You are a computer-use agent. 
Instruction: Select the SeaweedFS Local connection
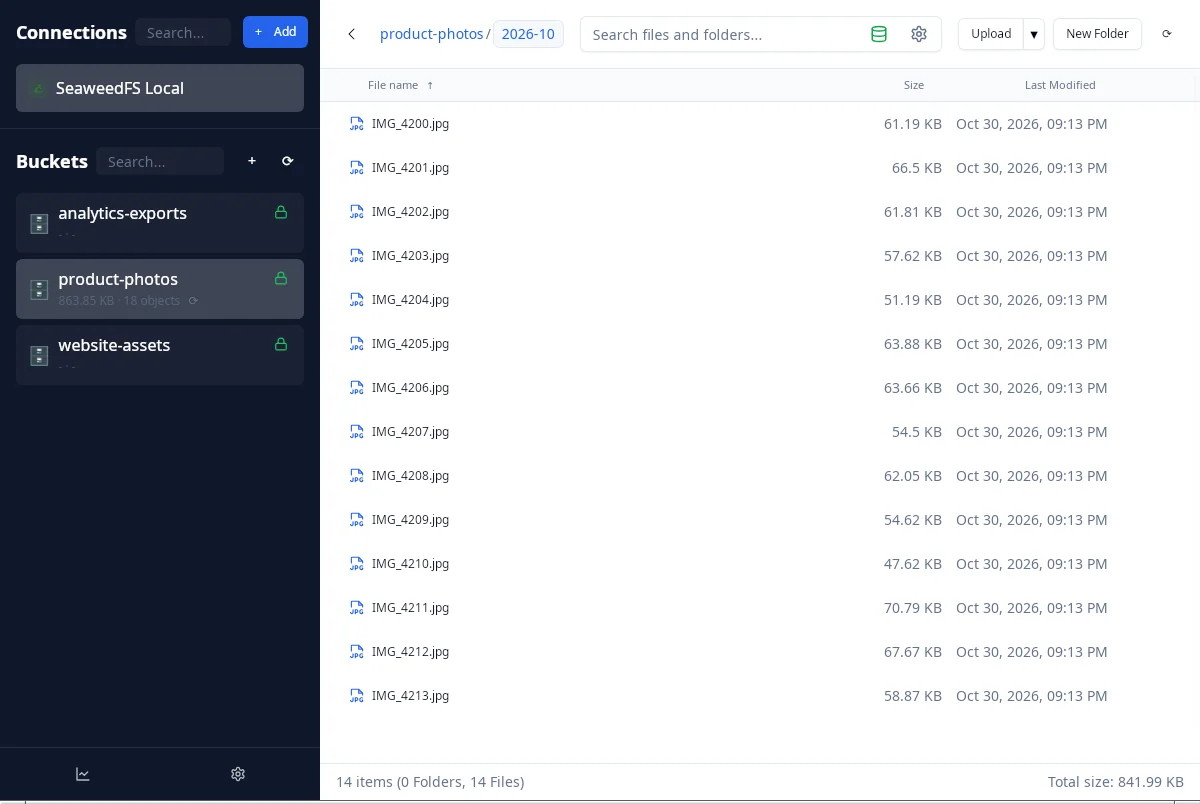click(x=160, y=88)
